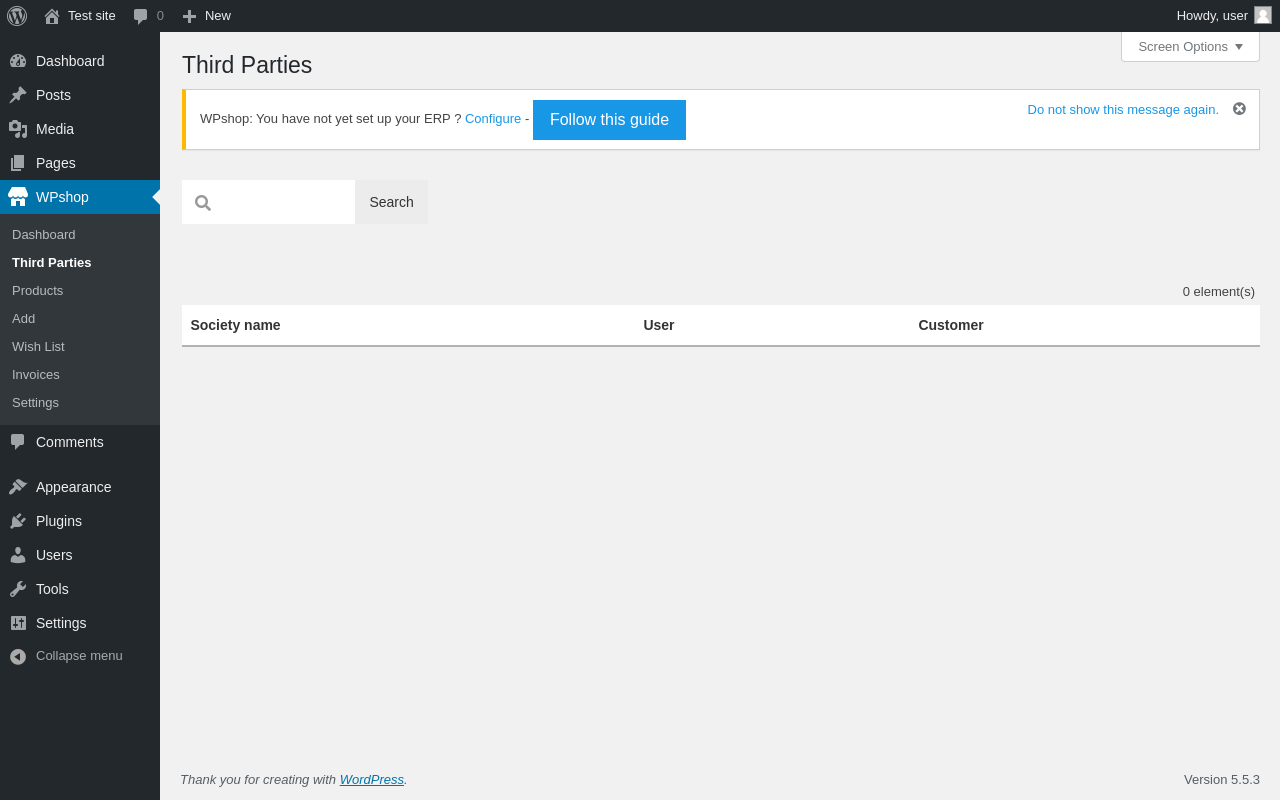Viewport: 1280px width, 800px height.
Task: Click the Media icon in sidebar
Action: tap(18, 129)
